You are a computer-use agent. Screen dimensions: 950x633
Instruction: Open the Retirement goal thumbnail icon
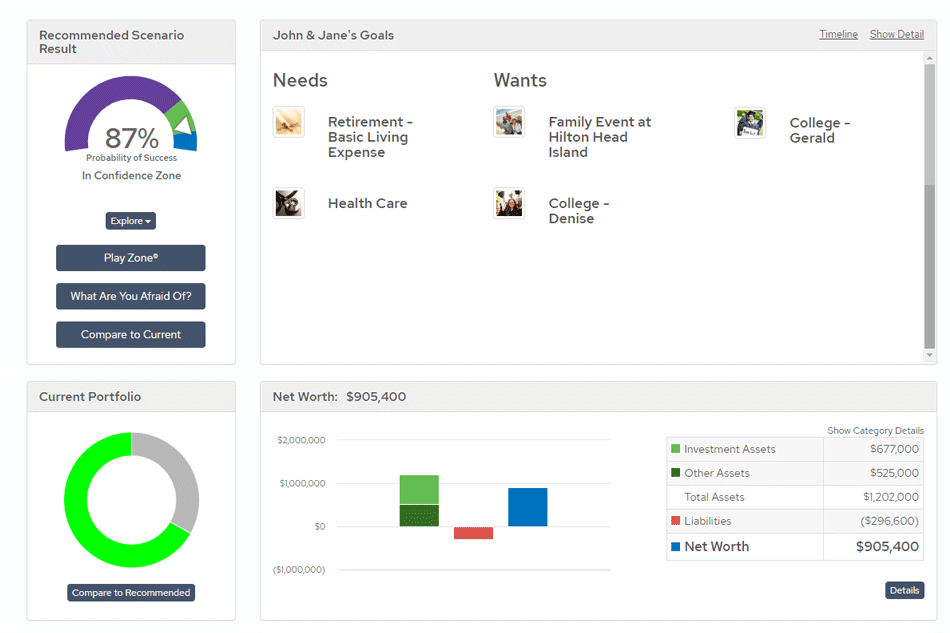(x=288, y=122)
